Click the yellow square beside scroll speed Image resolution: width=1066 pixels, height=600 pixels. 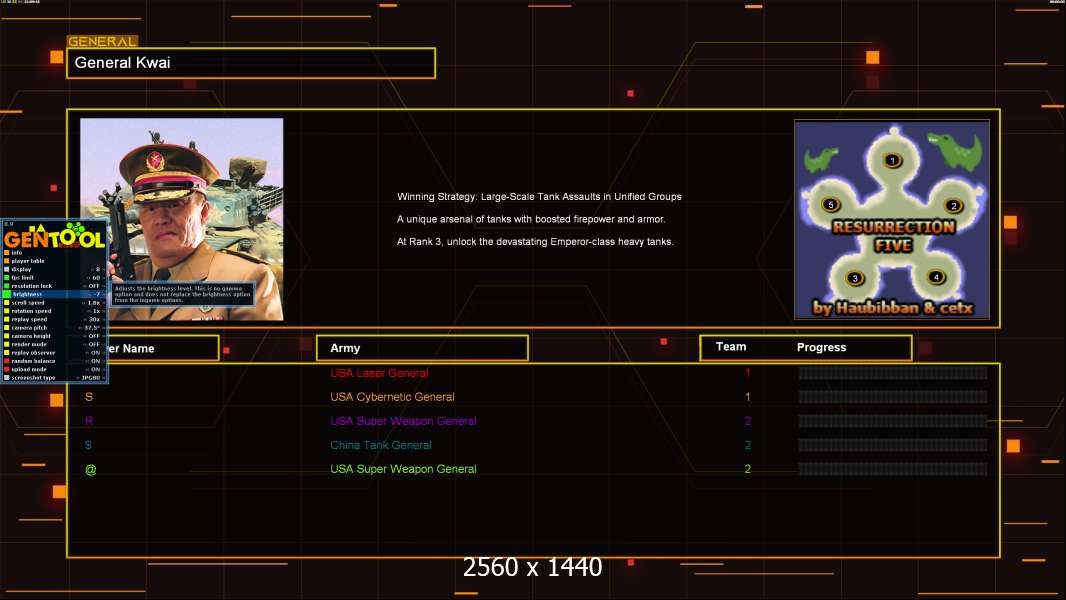pyautogui.click(x=7, y=302)
